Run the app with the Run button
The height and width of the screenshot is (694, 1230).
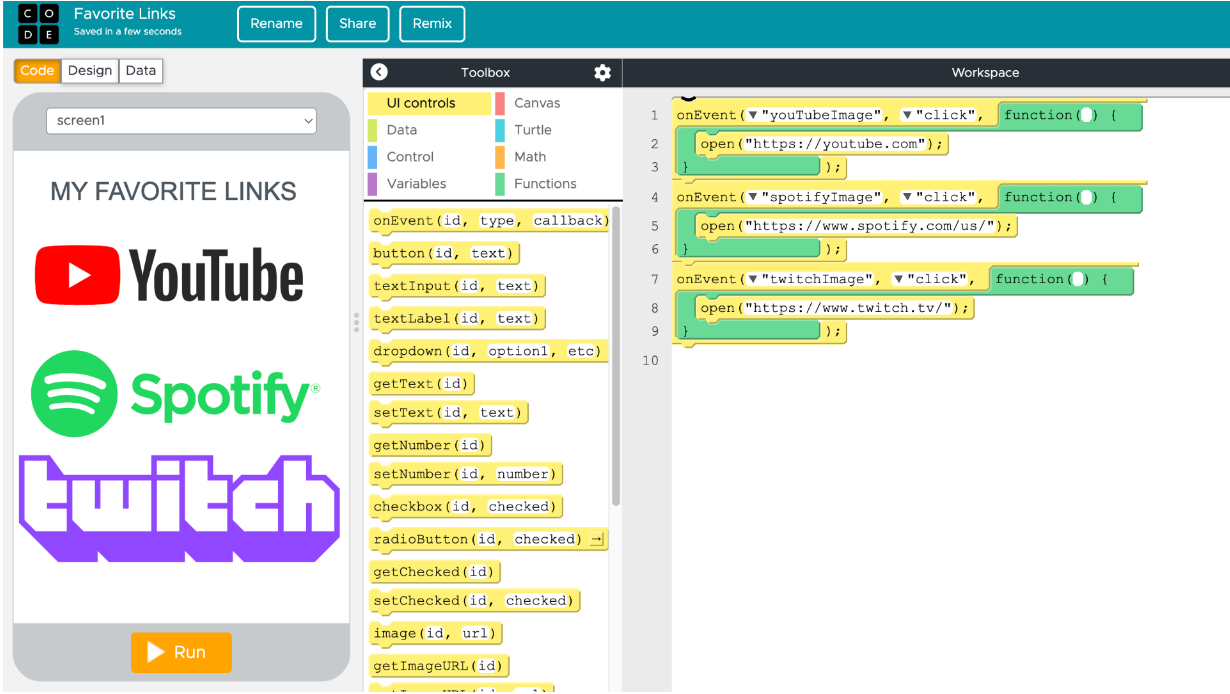click(181, 652)
